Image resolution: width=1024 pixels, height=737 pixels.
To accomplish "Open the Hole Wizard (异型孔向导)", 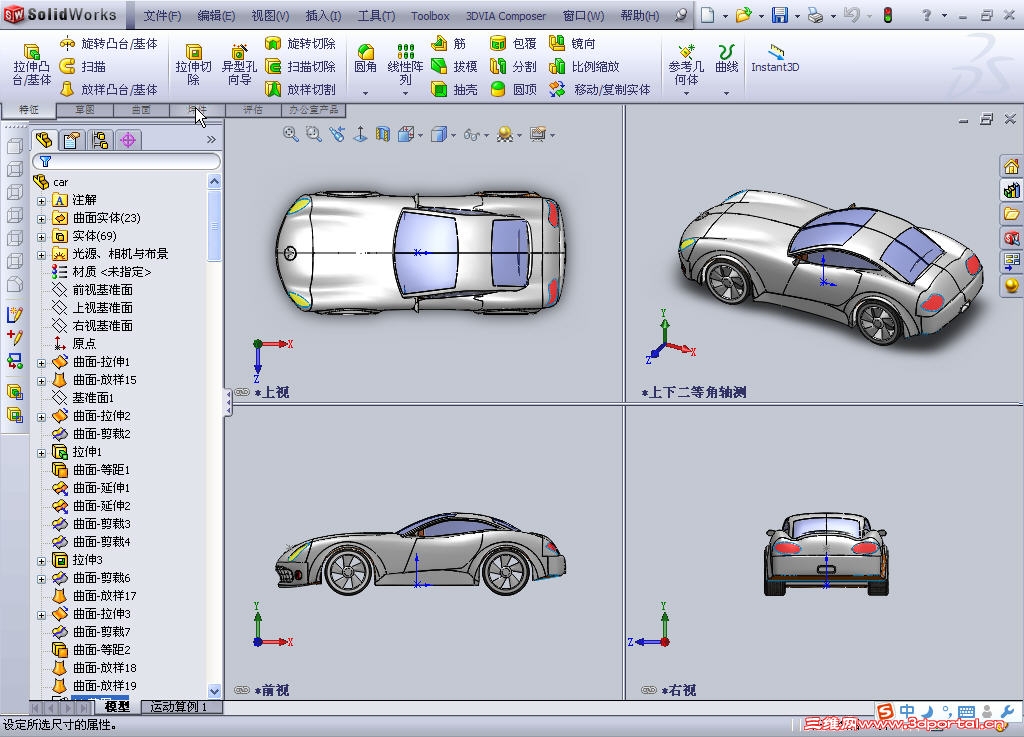I will tap(239, 65).
